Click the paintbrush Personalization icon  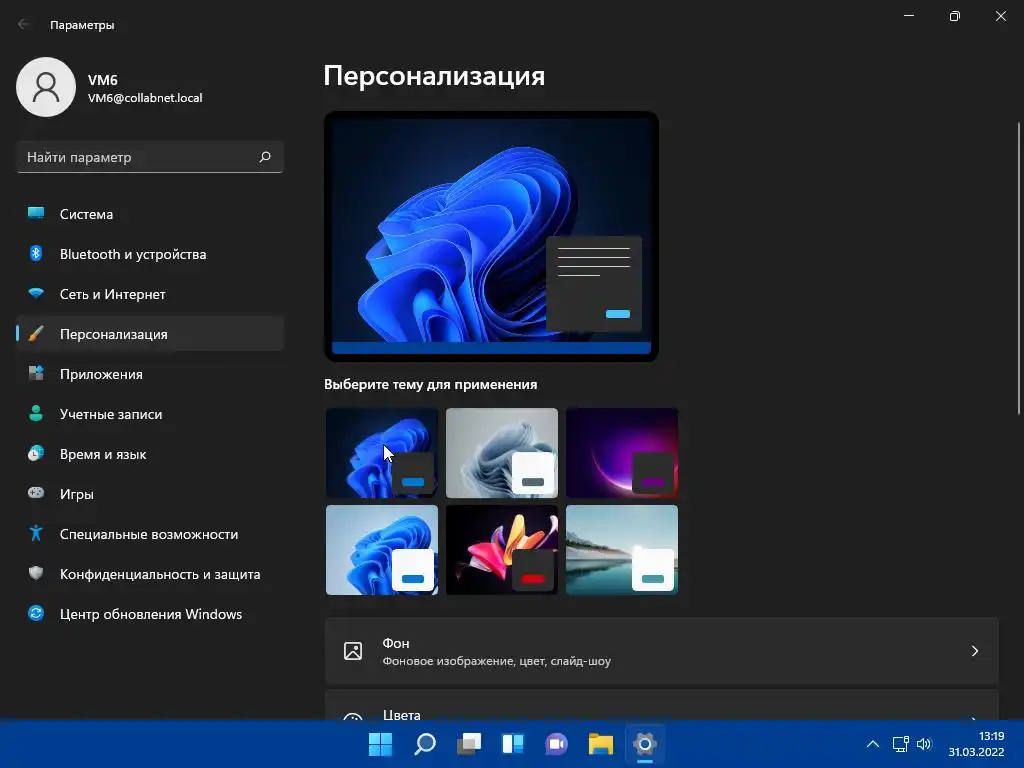click(36, 334)
